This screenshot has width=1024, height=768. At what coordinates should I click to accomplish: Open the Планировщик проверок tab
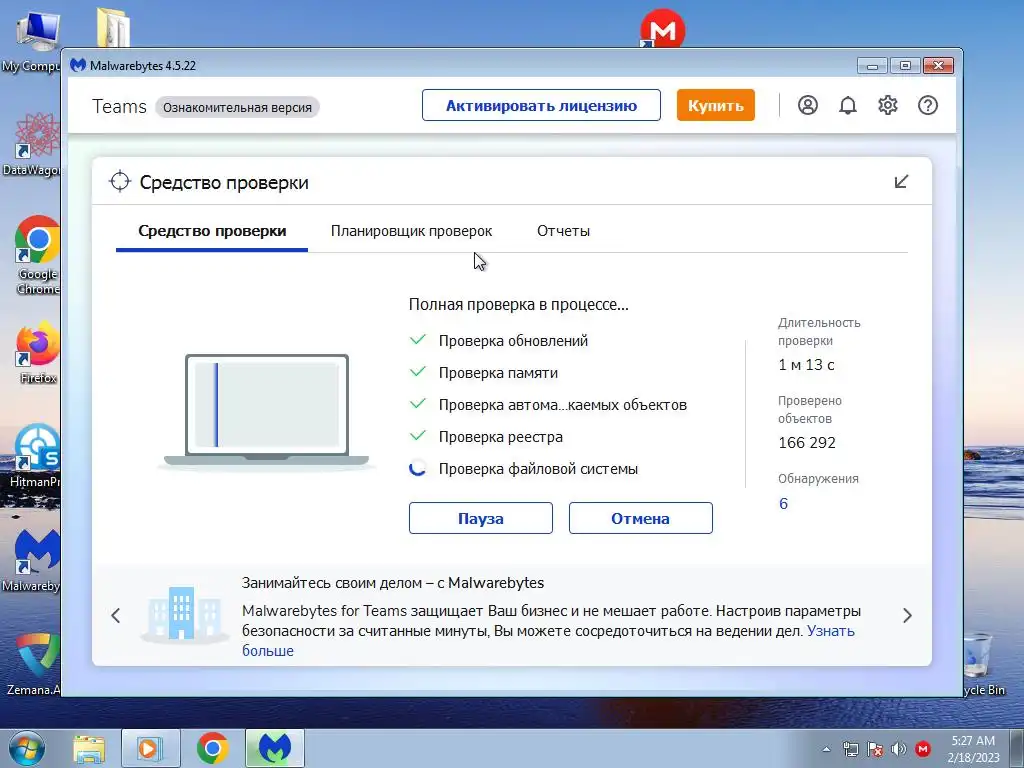coord(411,231)
